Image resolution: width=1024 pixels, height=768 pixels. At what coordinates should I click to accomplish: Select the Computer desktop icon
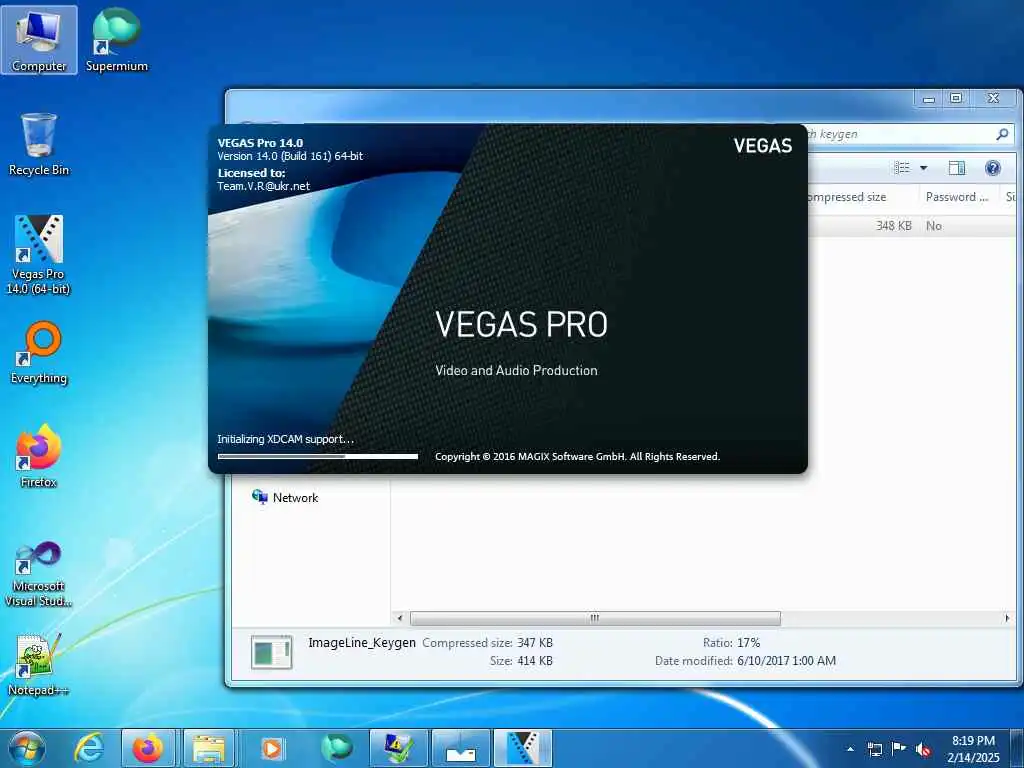click(39, 40)
